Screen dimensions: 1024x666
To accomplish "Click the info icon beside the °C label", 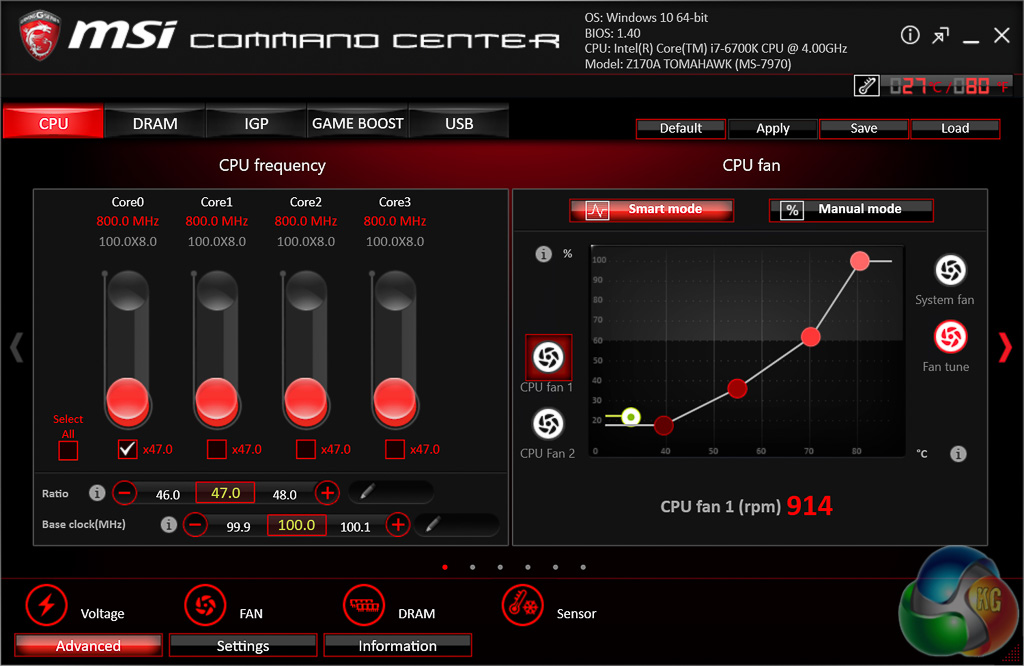I will 958,454.
